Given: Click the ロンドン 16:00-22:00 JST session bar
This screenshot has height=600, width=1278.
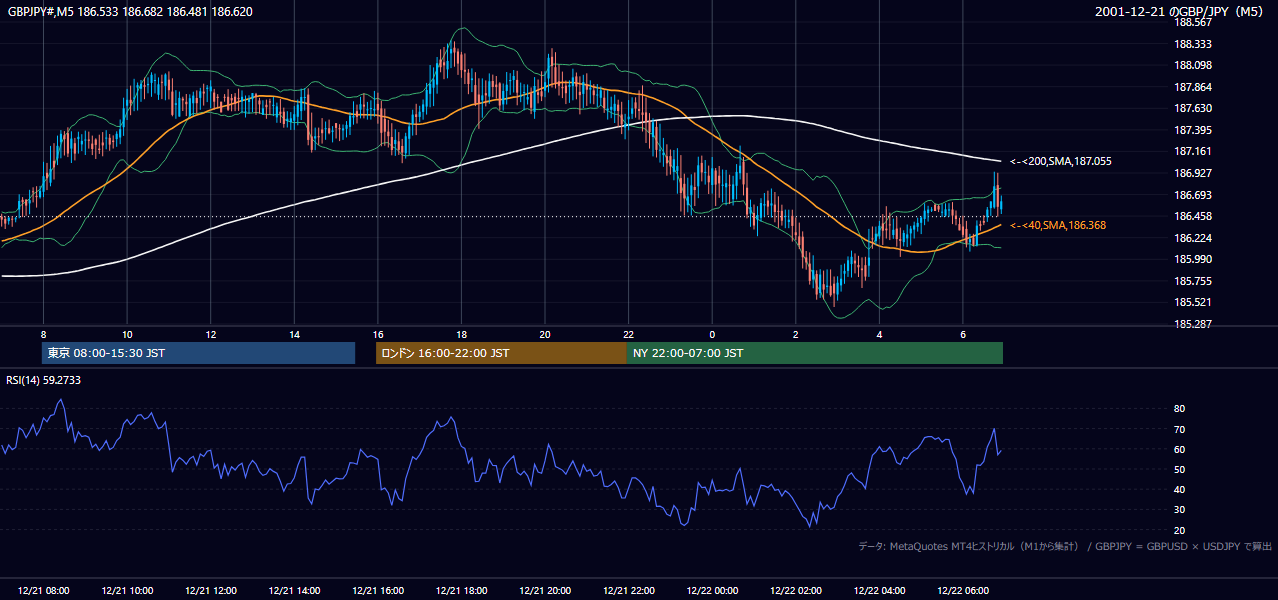Looking at the screenshot, I should 501,353.
